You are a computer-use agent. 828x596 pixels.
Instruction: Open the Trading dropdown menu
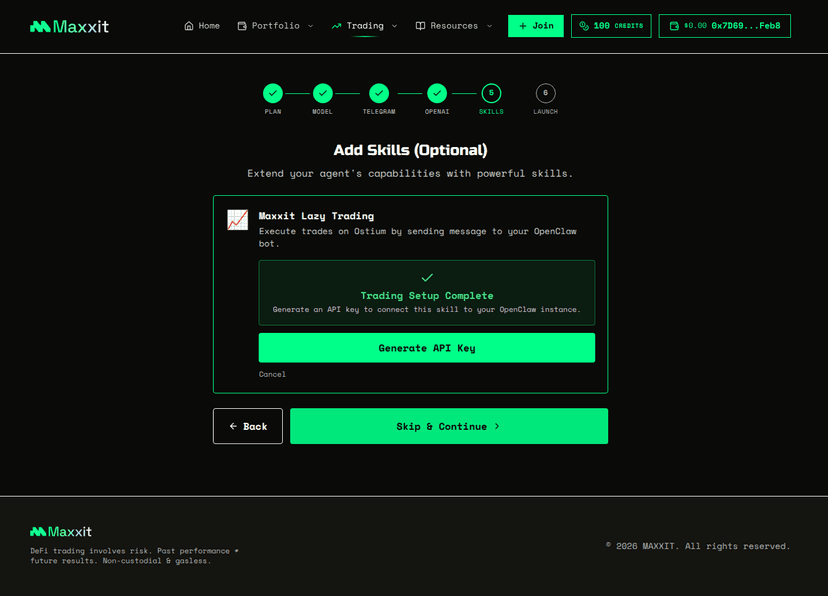click(x=394, y=26)
